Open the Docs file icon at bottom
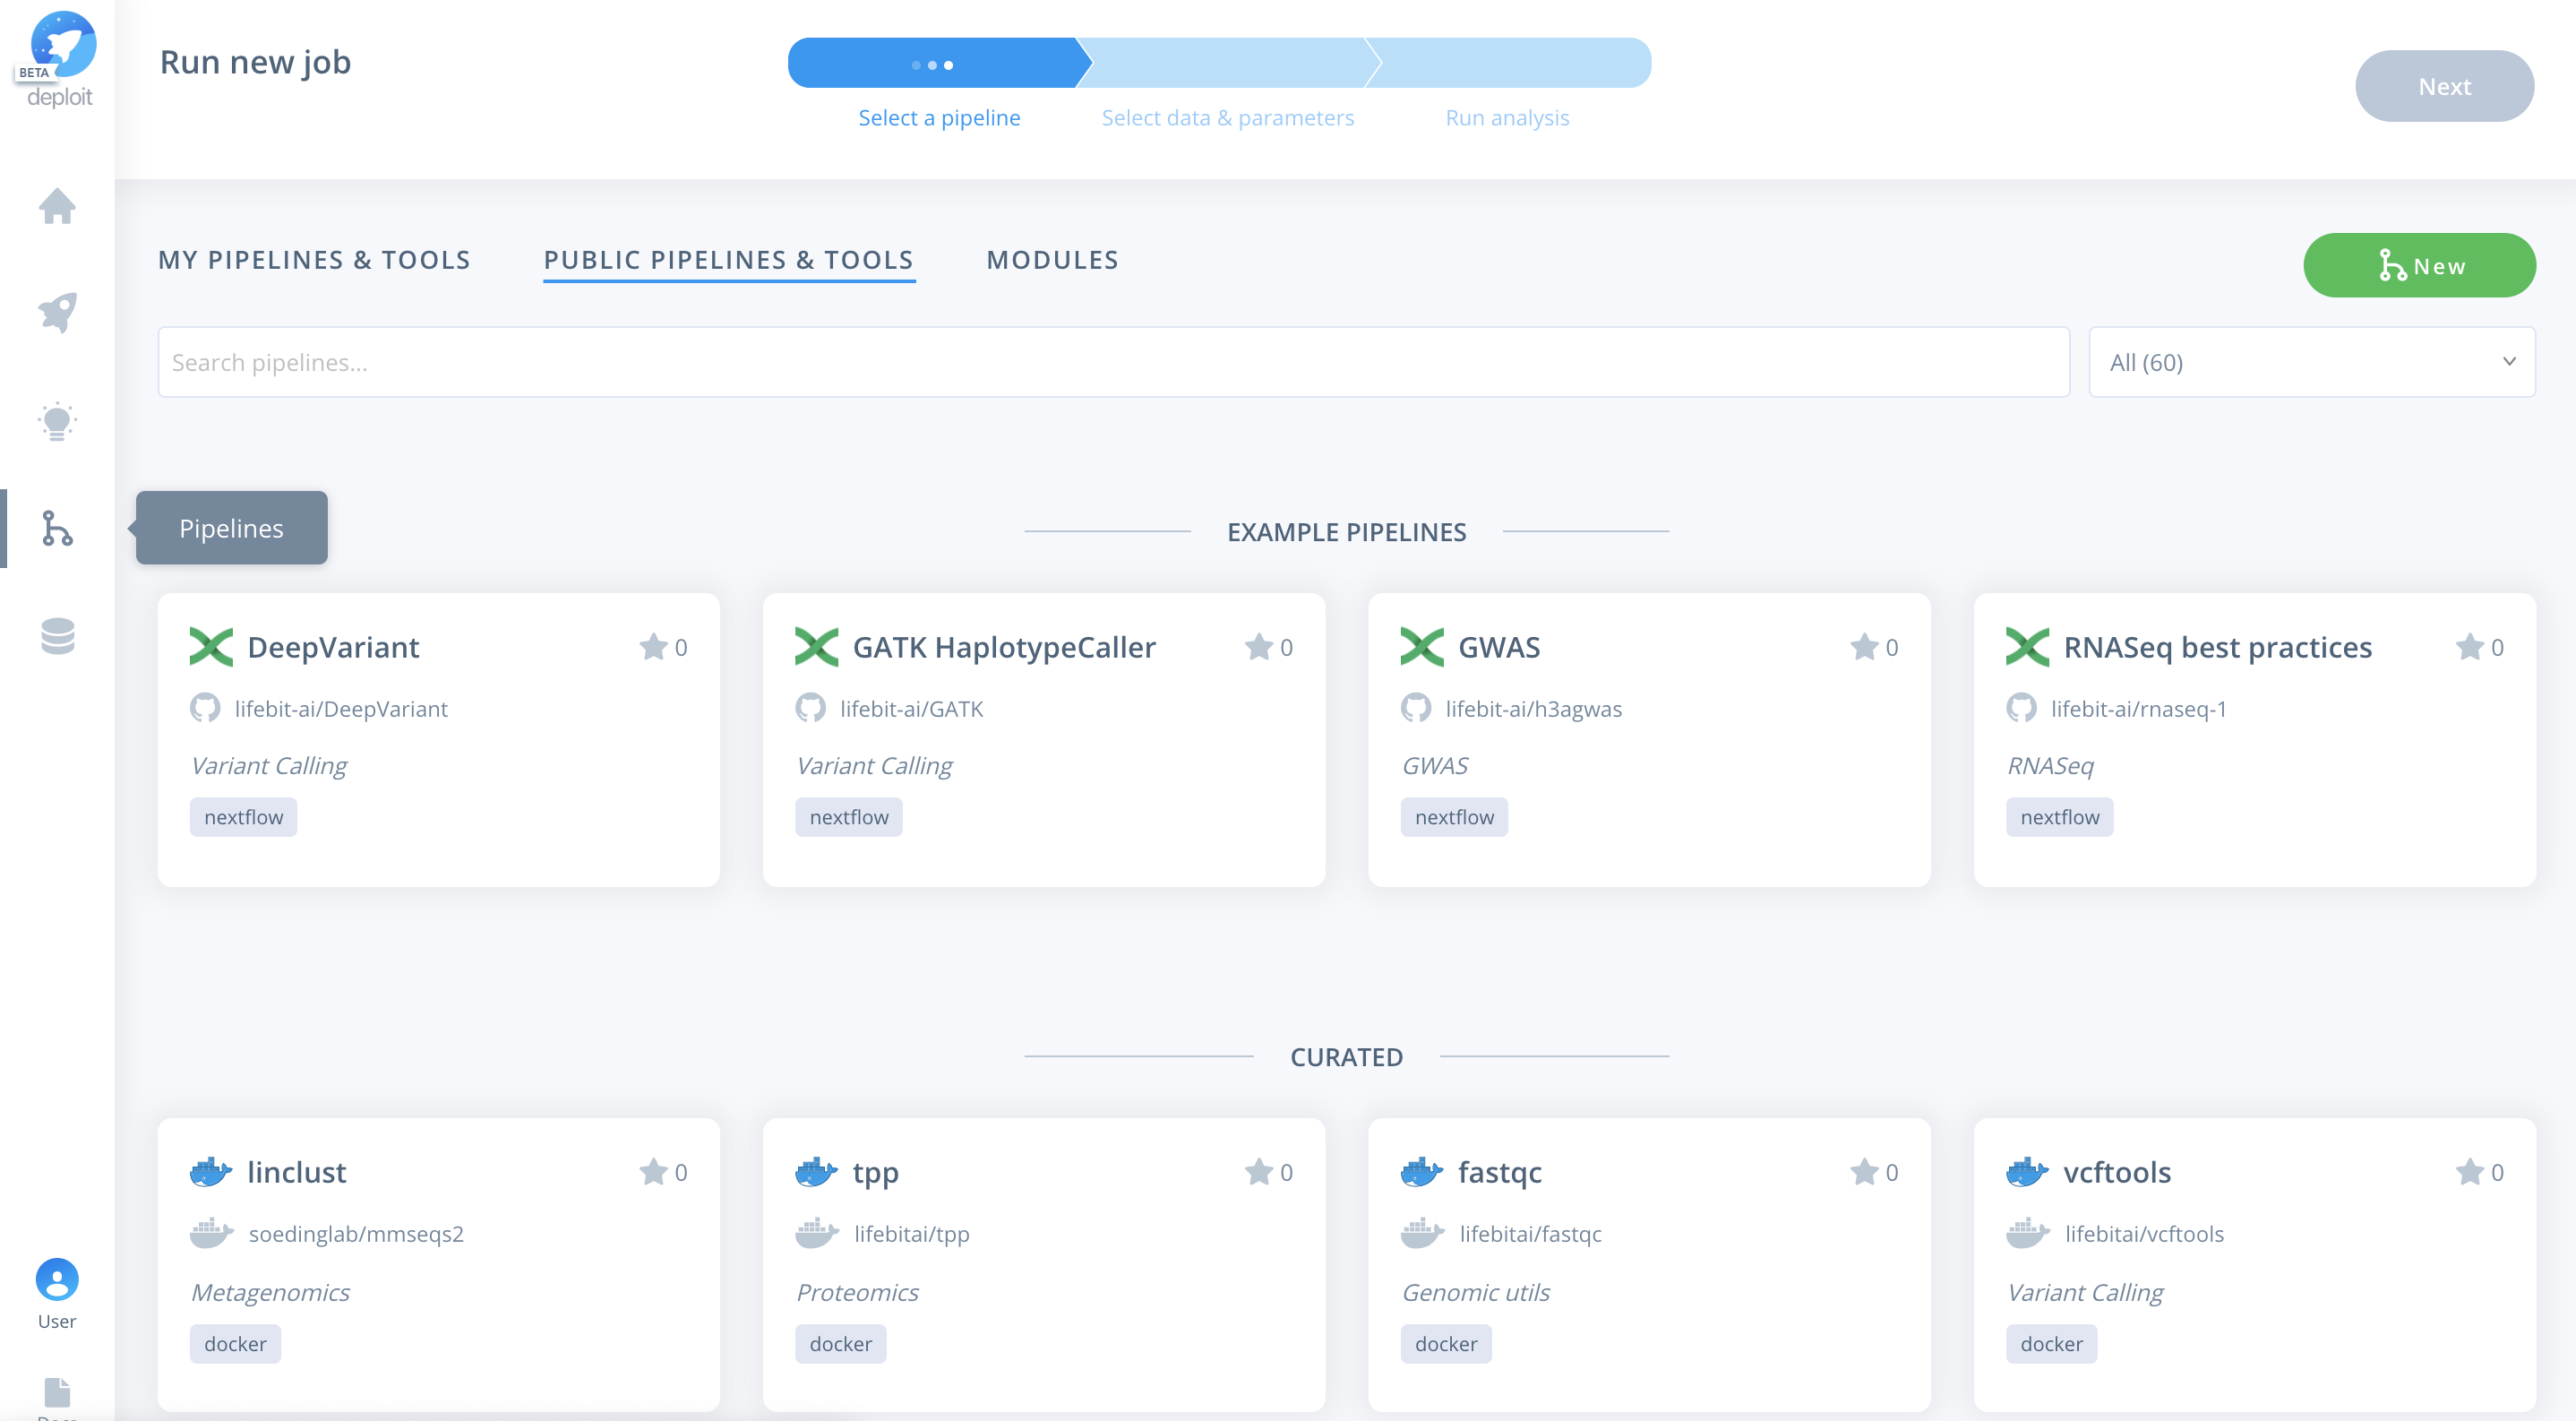Viewport: 2576px width, 1421px height. point(57,1392)
